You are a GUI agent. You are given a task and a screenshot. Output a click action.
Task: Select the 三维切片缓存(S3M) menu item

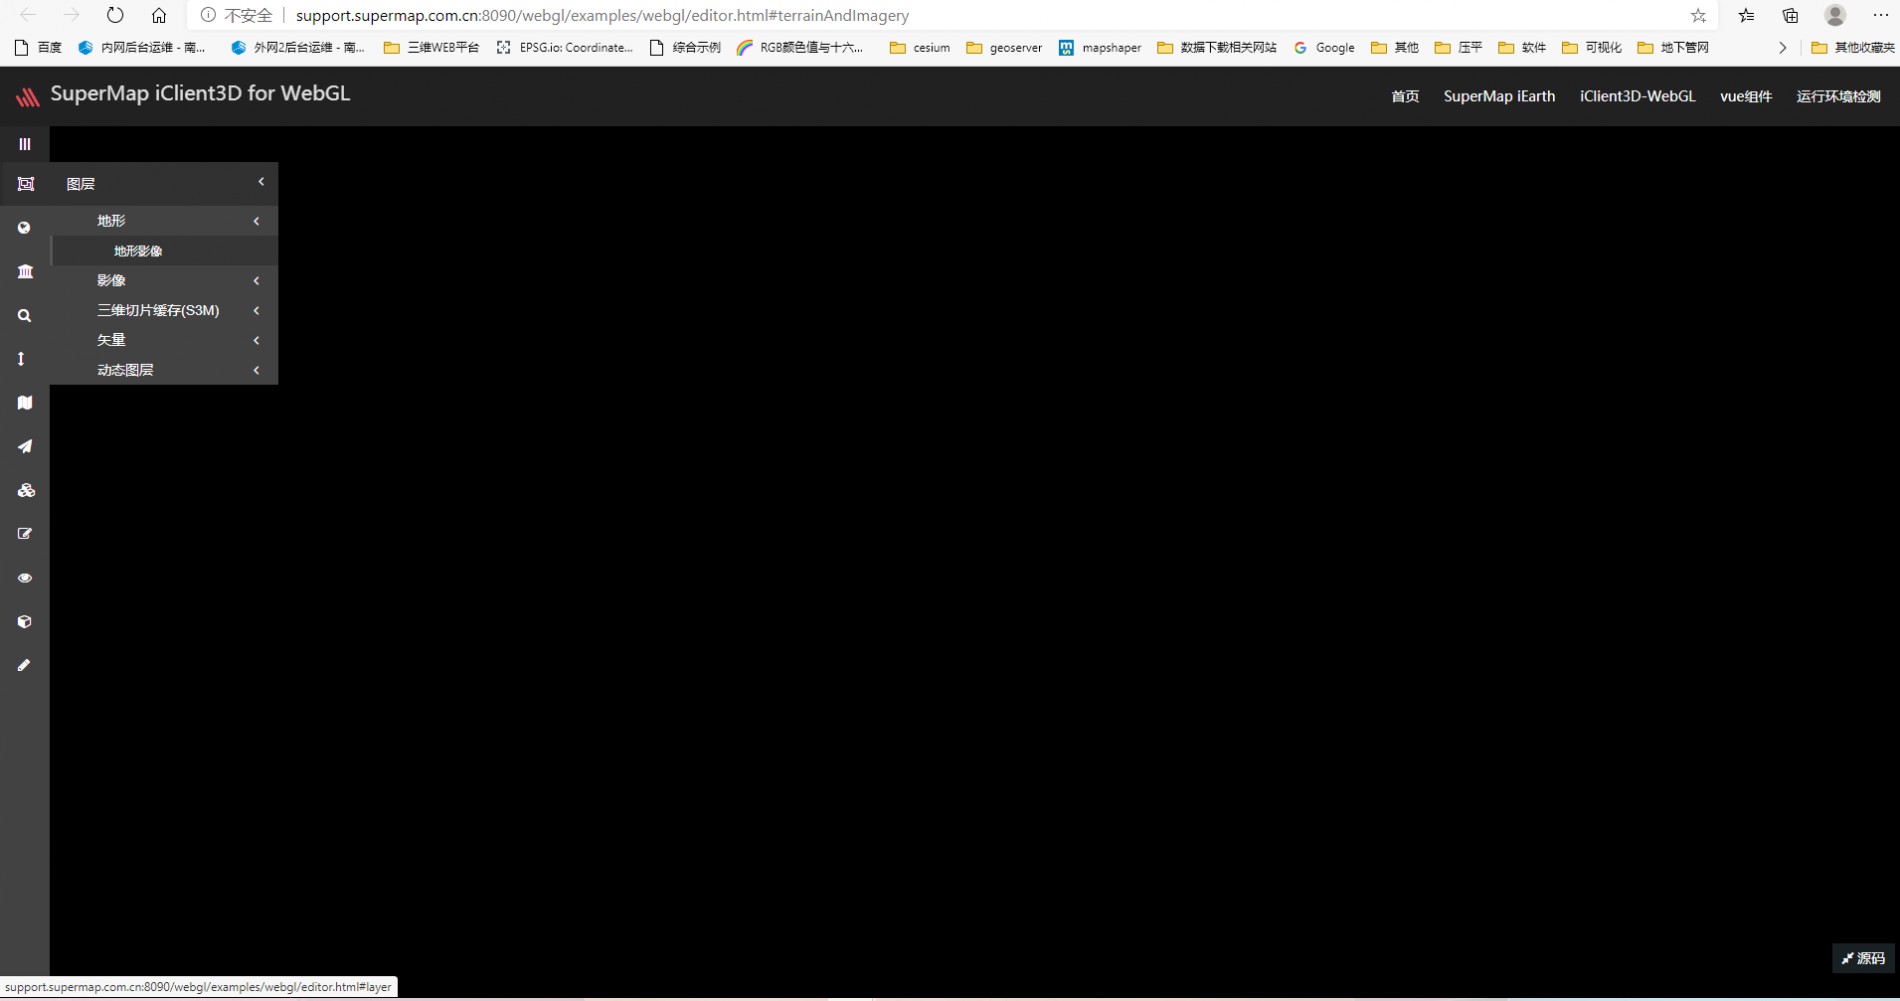tap(164, 311)
